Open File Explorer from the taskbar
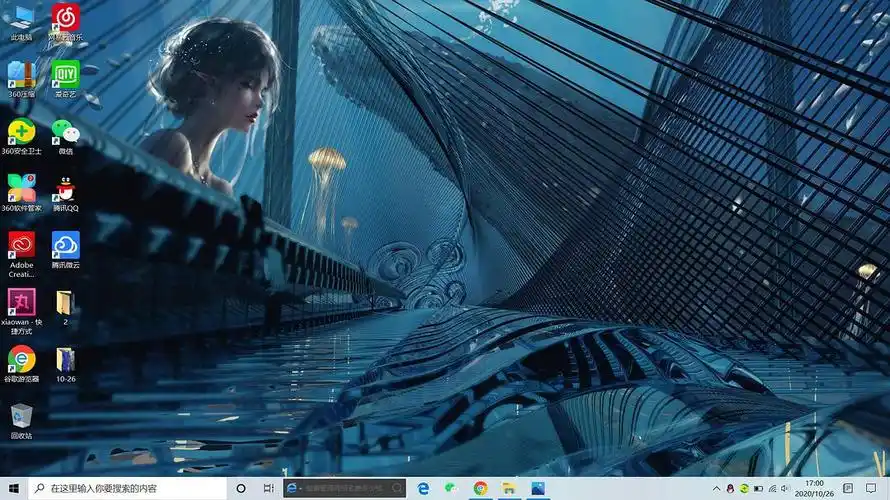 (509, 488)
